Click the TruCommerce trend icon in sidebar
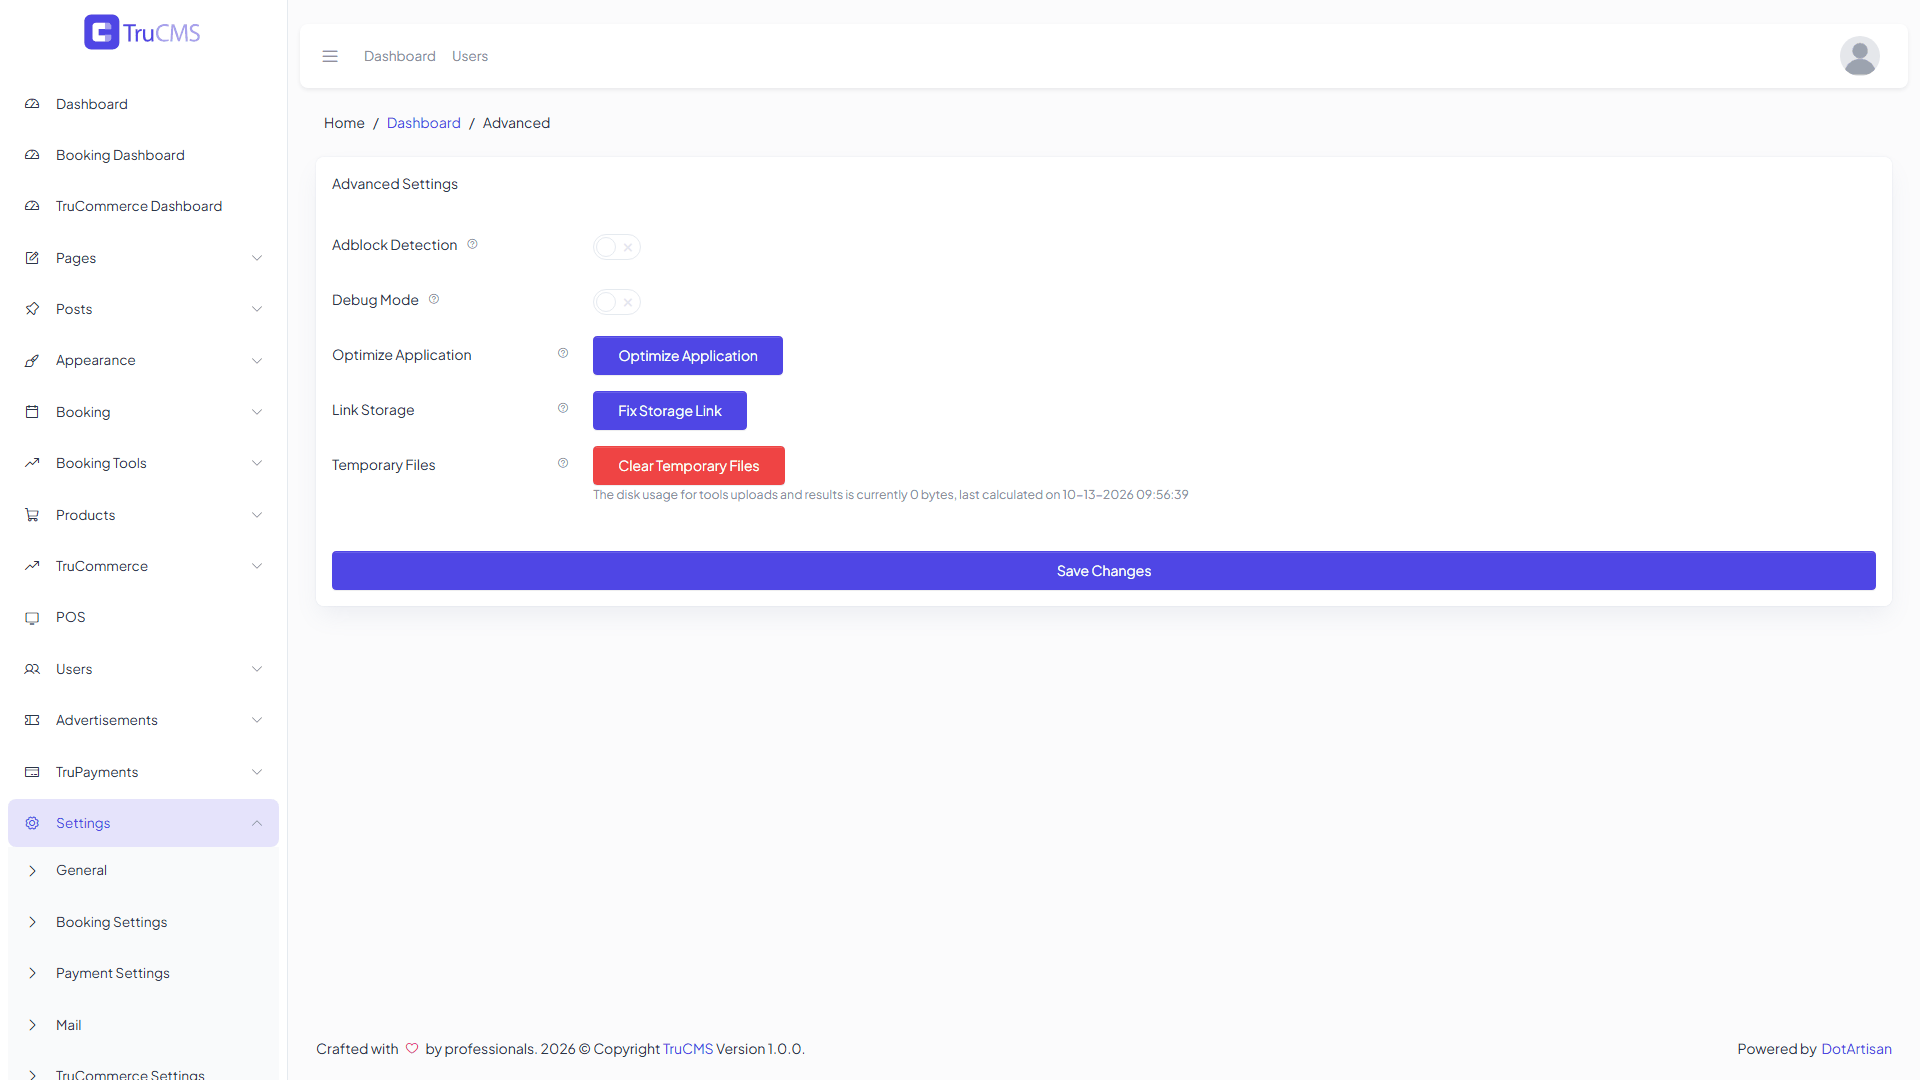 coord(32,566)
